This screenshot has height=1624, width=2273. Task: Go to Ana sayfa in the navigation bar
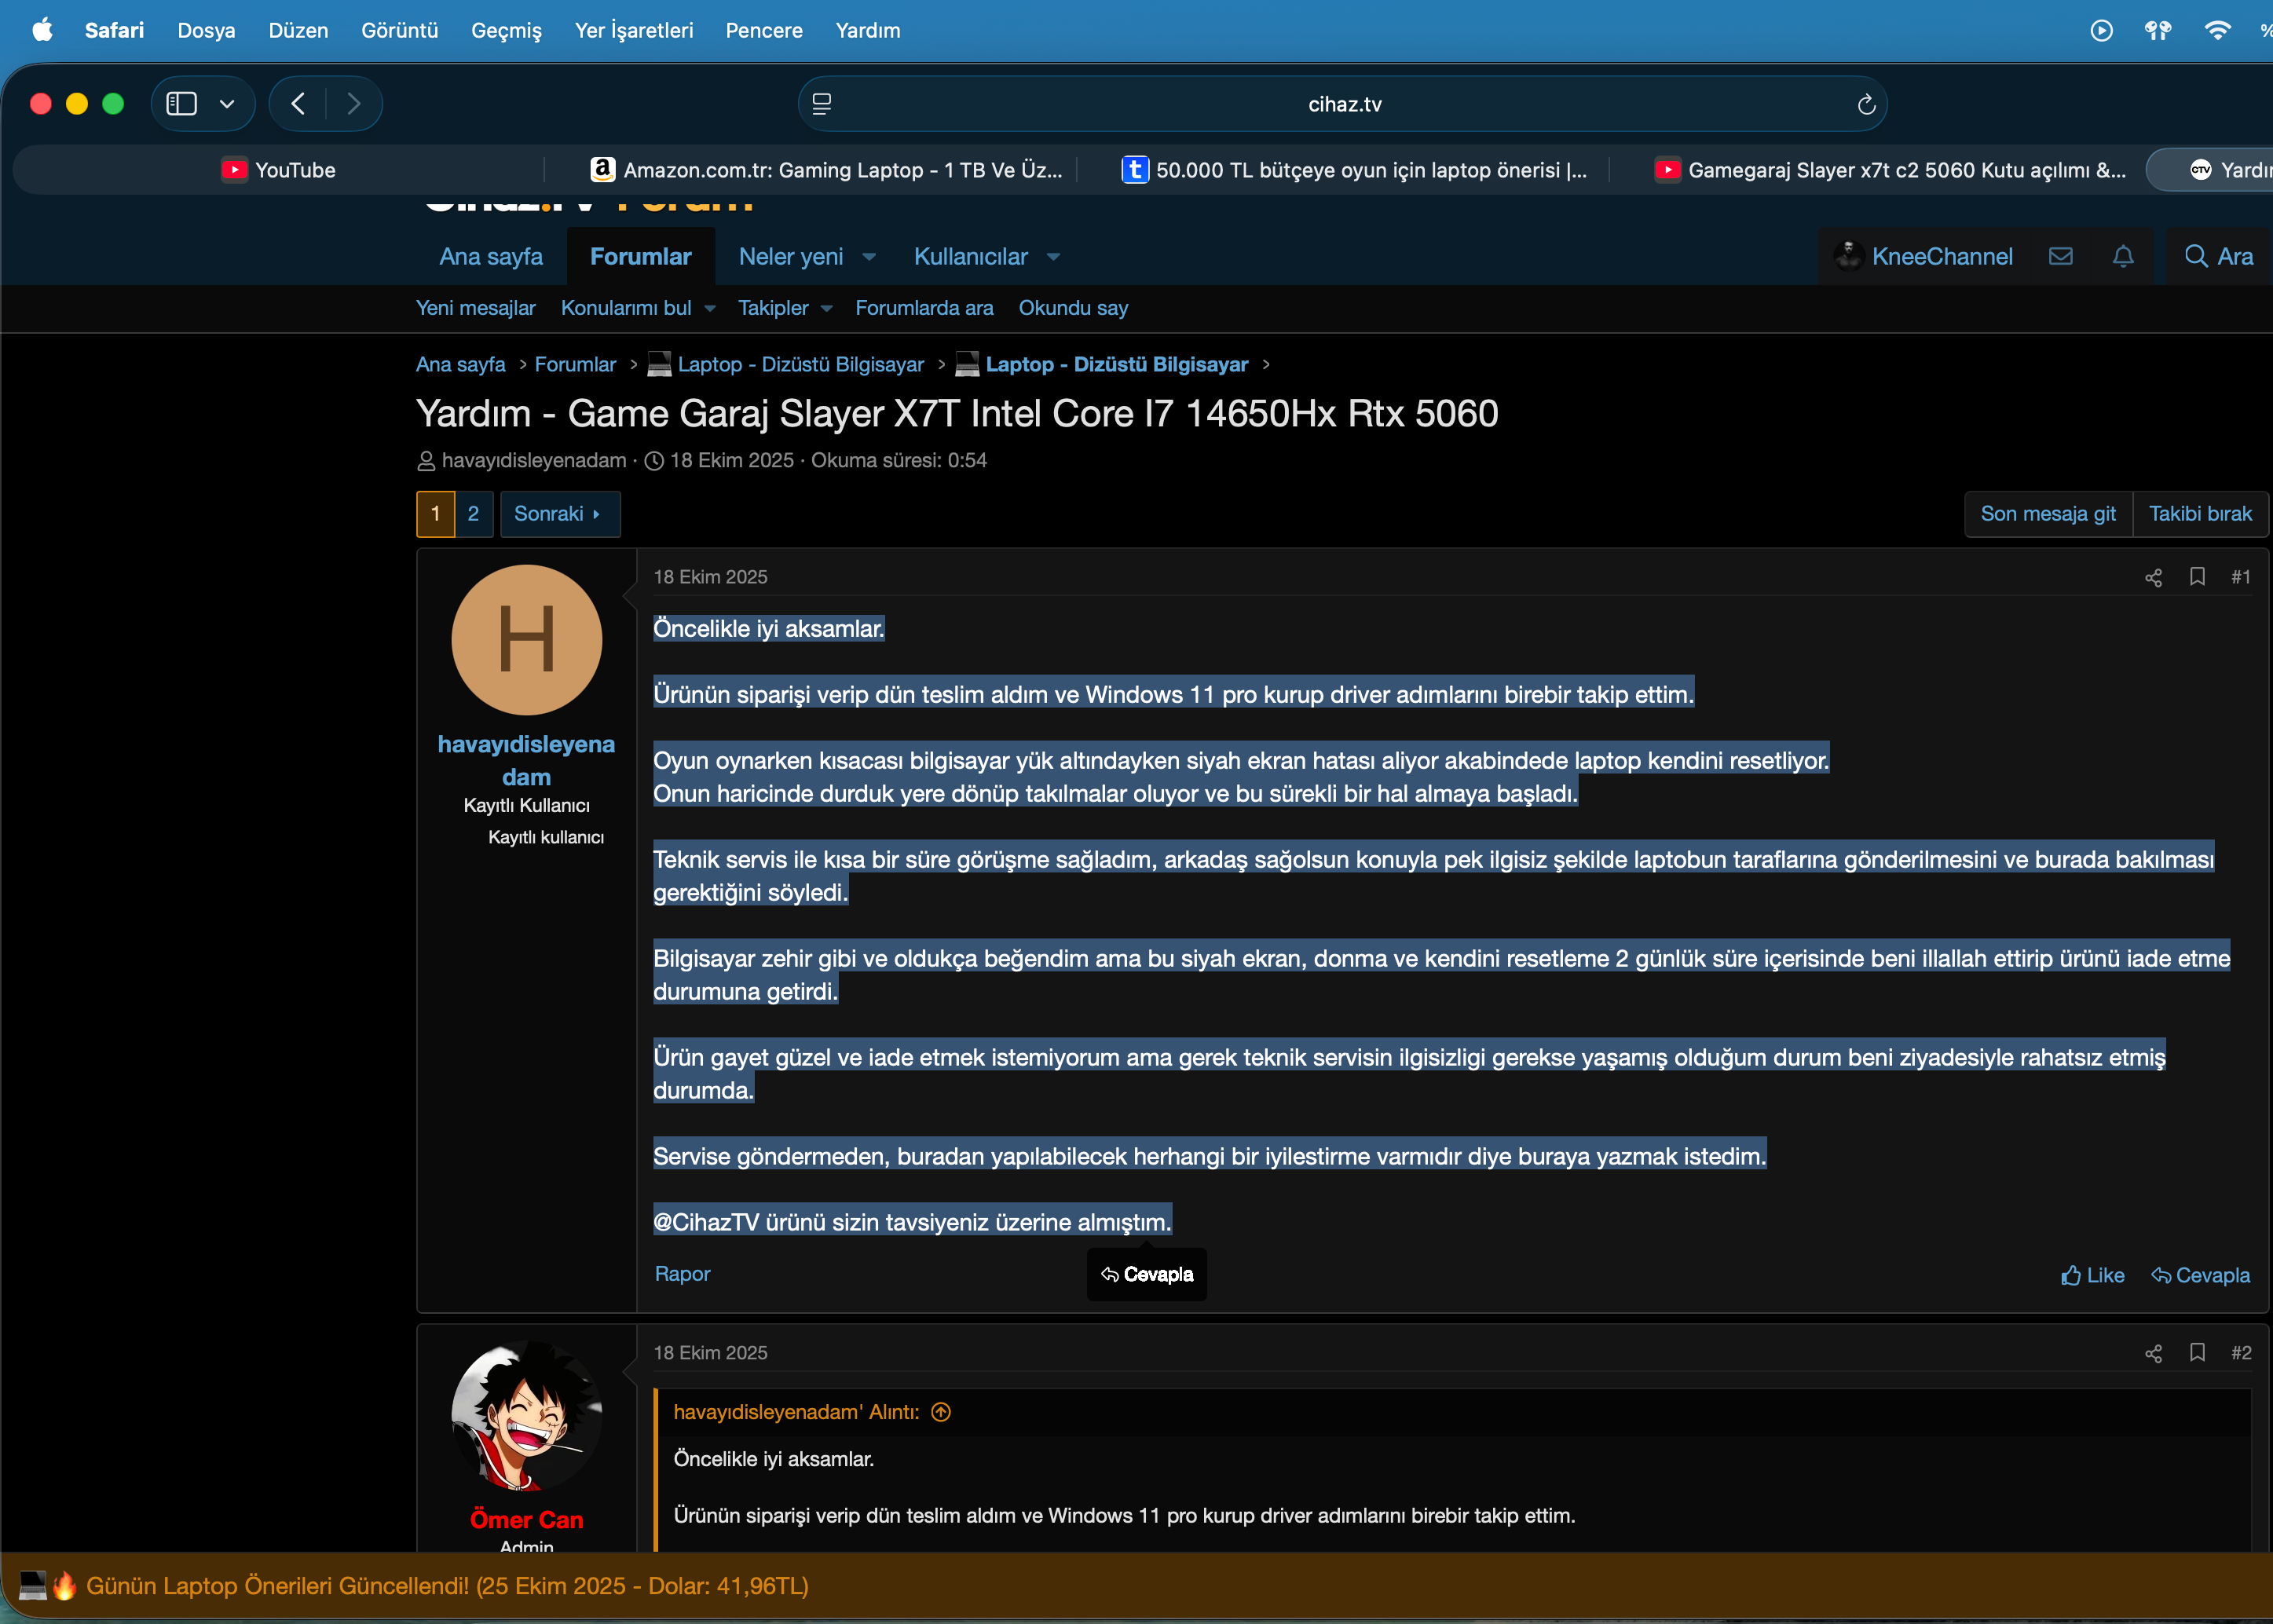click(491, 256)
